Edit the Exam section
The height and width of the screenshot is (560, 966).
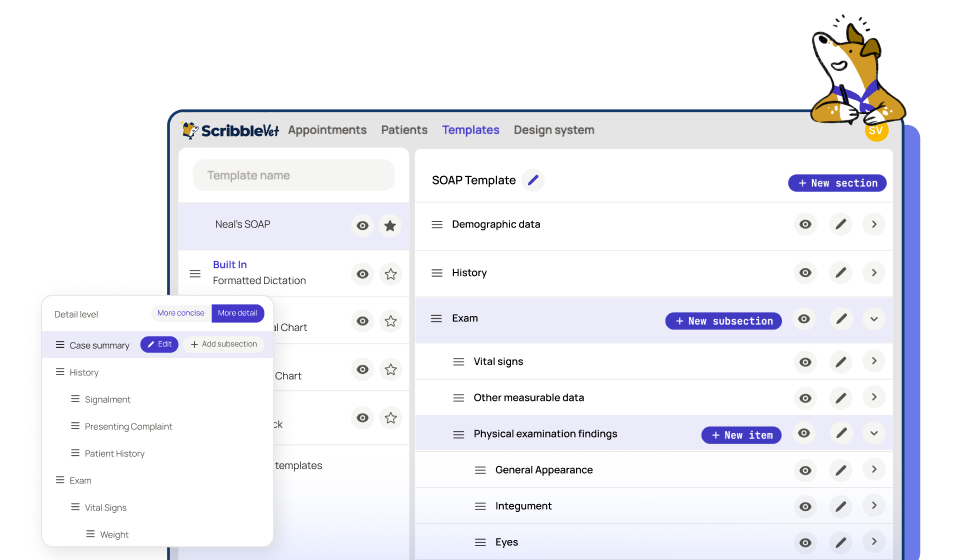(841, 319)
